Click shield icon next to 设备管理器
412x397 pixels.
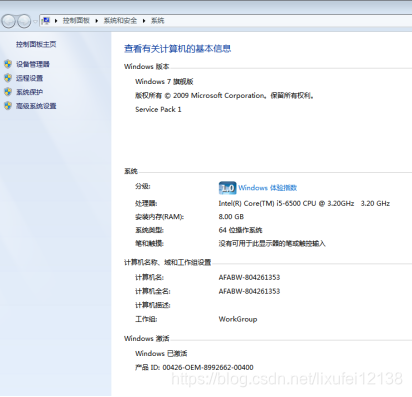click(x=8, y=64)
